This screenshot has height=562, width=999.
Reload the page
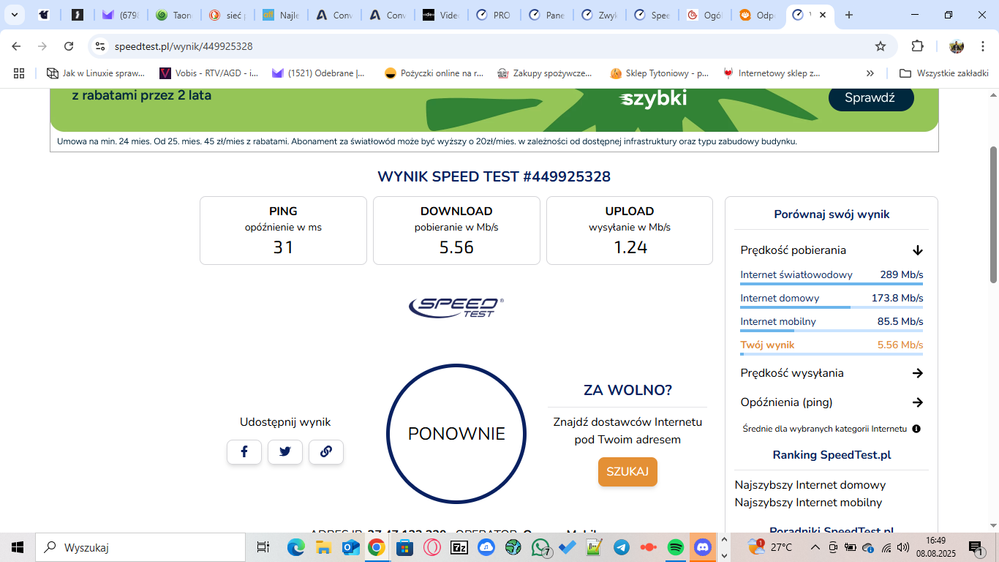tap(69, 46)
